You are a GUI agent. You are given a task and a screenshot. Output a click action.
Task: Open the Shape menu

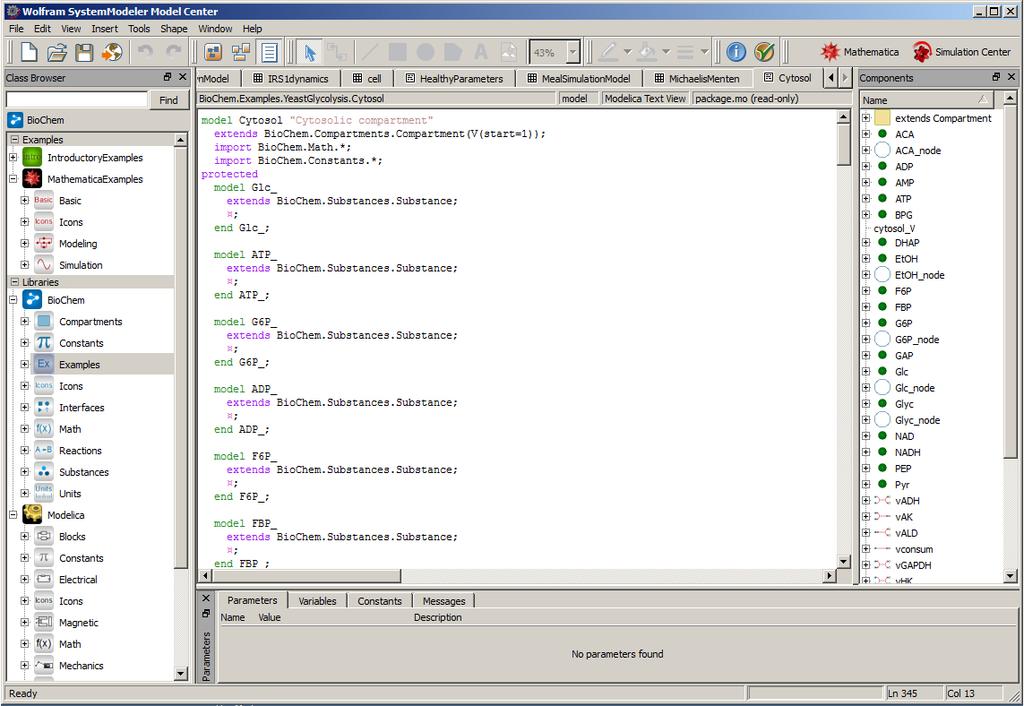point(174,29)
